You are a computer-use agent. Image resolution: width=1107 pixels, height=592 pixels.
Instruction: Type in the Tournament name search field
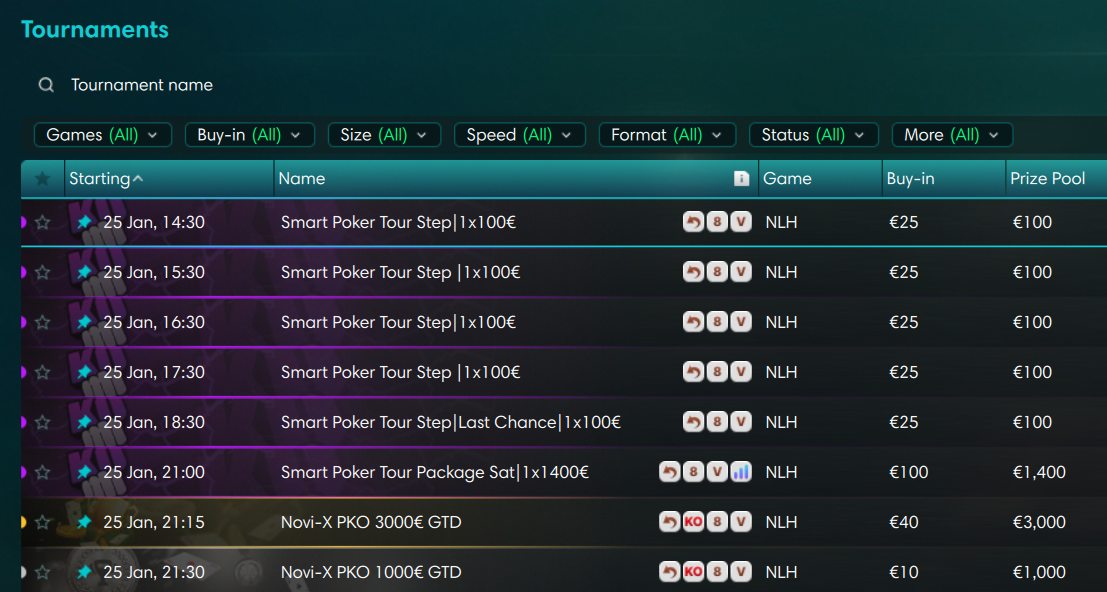pos(300,85)
